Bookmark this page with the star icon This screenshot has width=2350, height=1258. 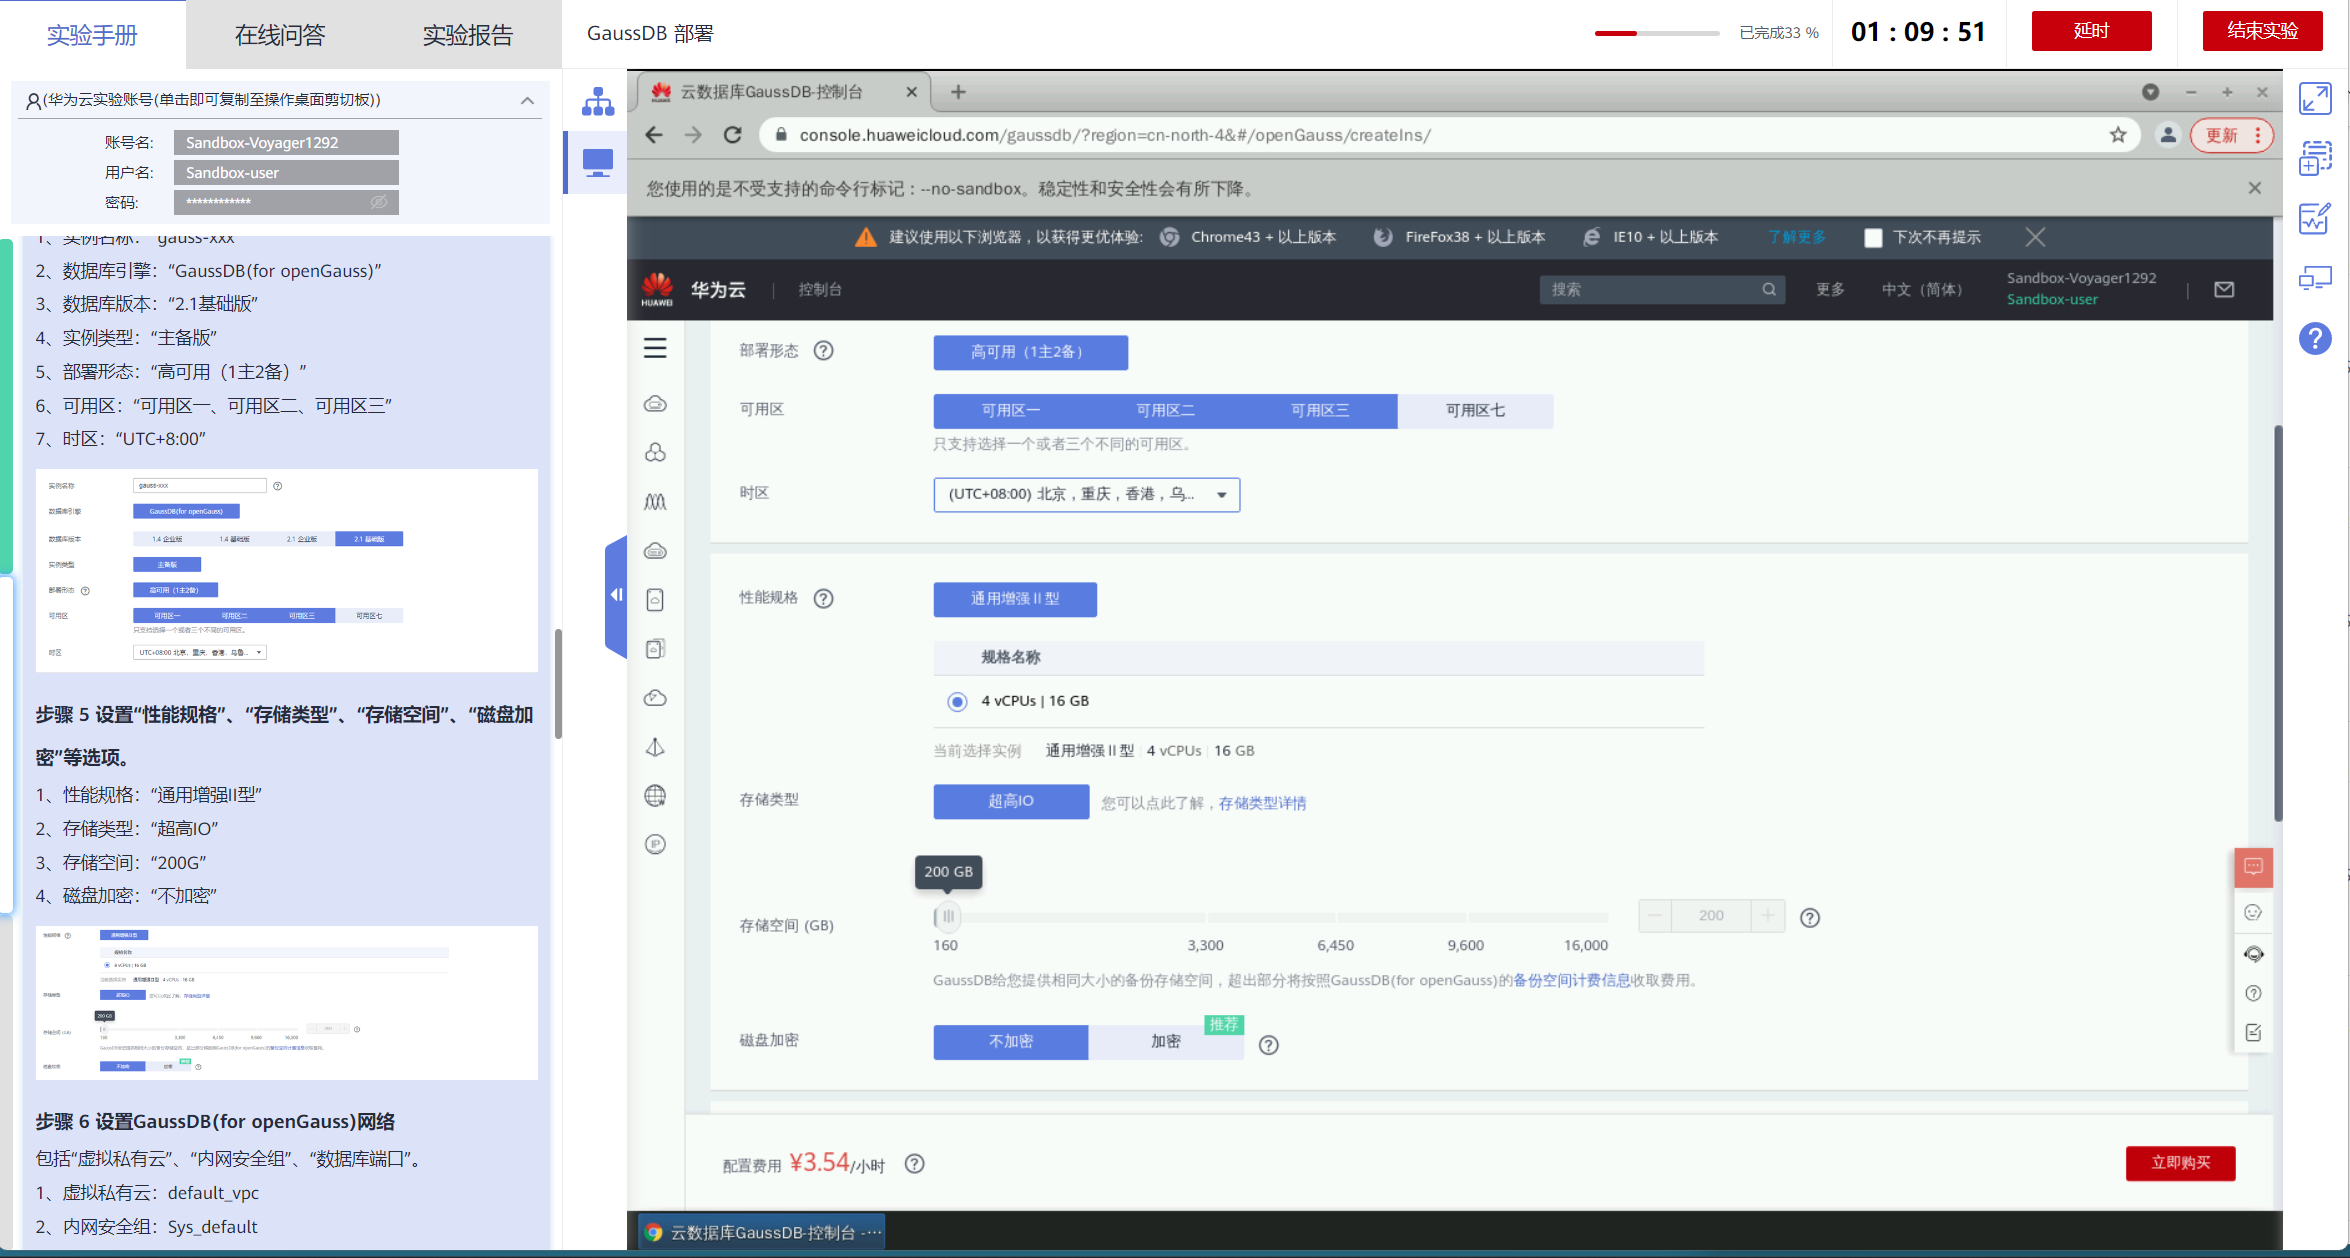(2117, 135)
